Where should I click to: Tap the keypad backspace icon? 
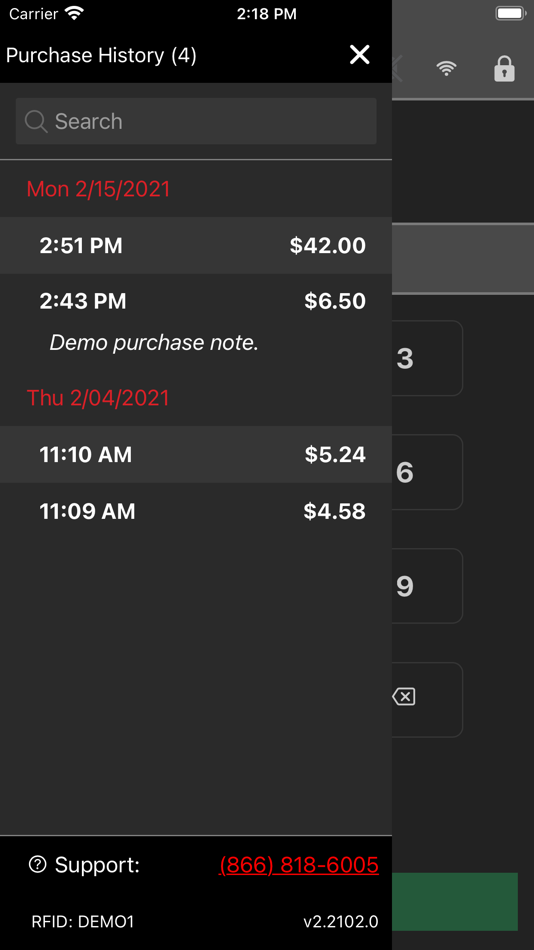click(x=404, y=697)
